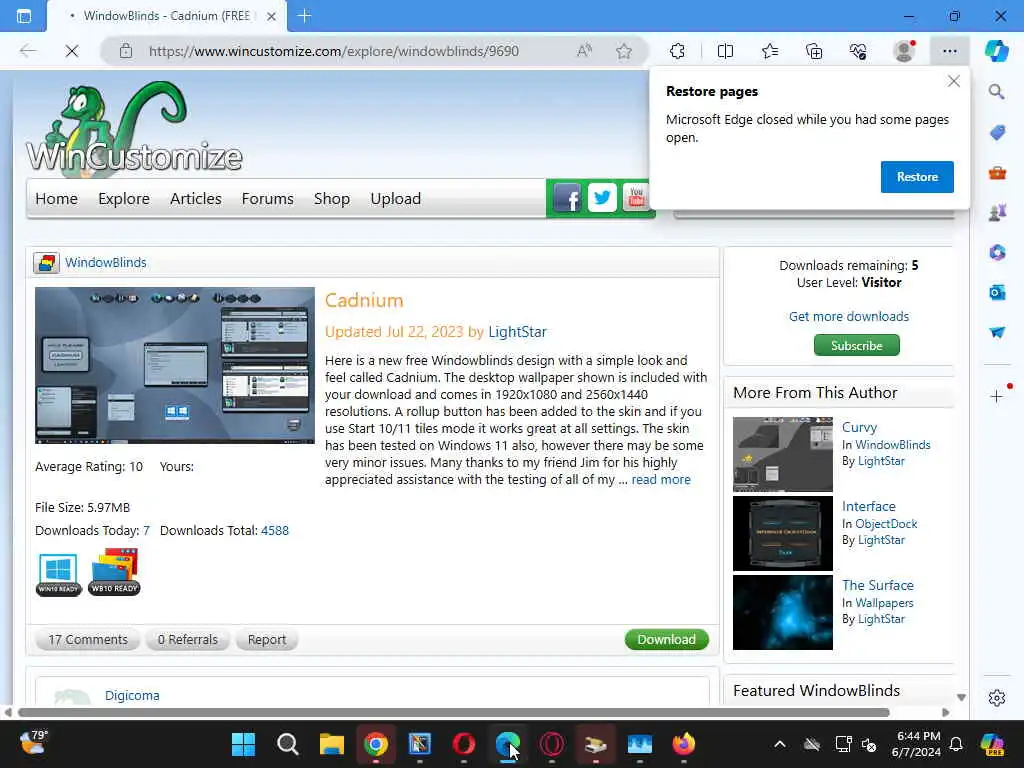This screenshot has height=768, width=1024.
Task: Open Collections in Edge toolbar
Action: click(814, 51)
